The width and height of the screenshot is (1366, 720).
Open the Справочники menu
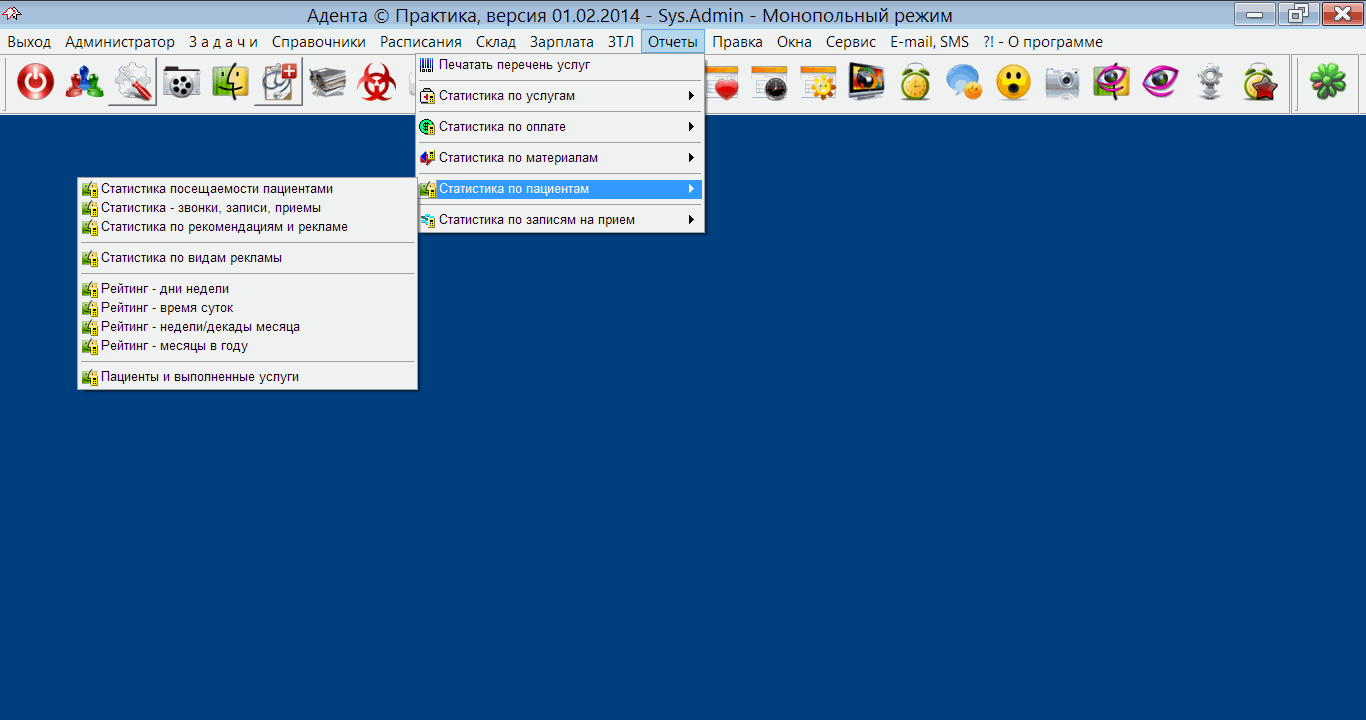318,42
